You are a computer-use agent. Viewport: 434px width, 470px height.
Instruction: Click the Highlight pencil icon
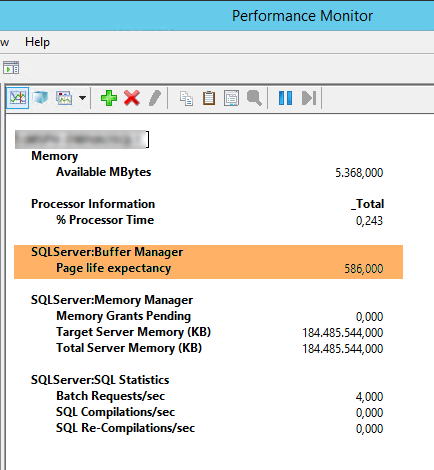154,98
